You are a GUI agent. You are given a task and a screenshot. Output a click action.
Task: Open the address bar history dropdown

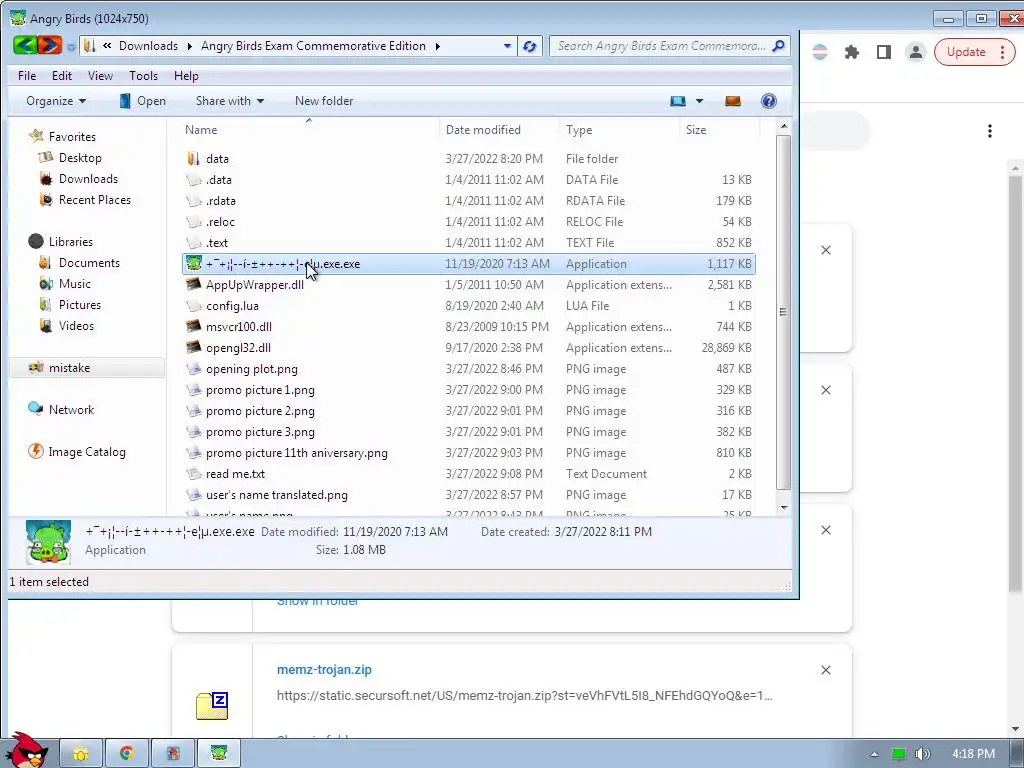click(x=507, y=46)
